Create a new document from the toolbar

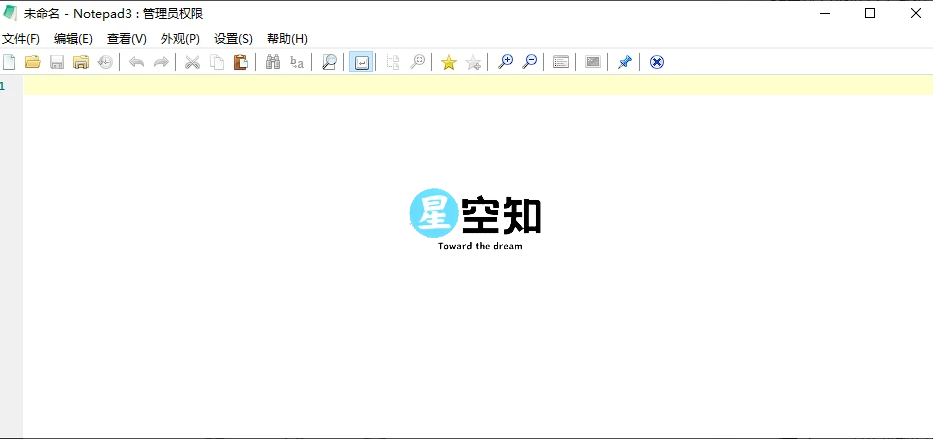tap(9, 62)
